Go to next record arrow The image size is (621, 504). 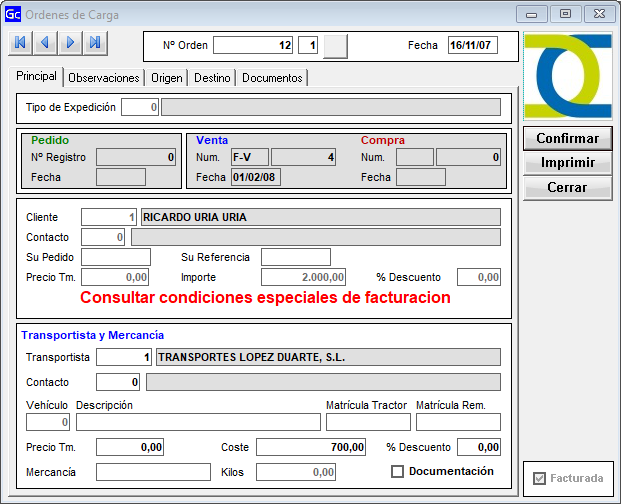tap(70, 43)
